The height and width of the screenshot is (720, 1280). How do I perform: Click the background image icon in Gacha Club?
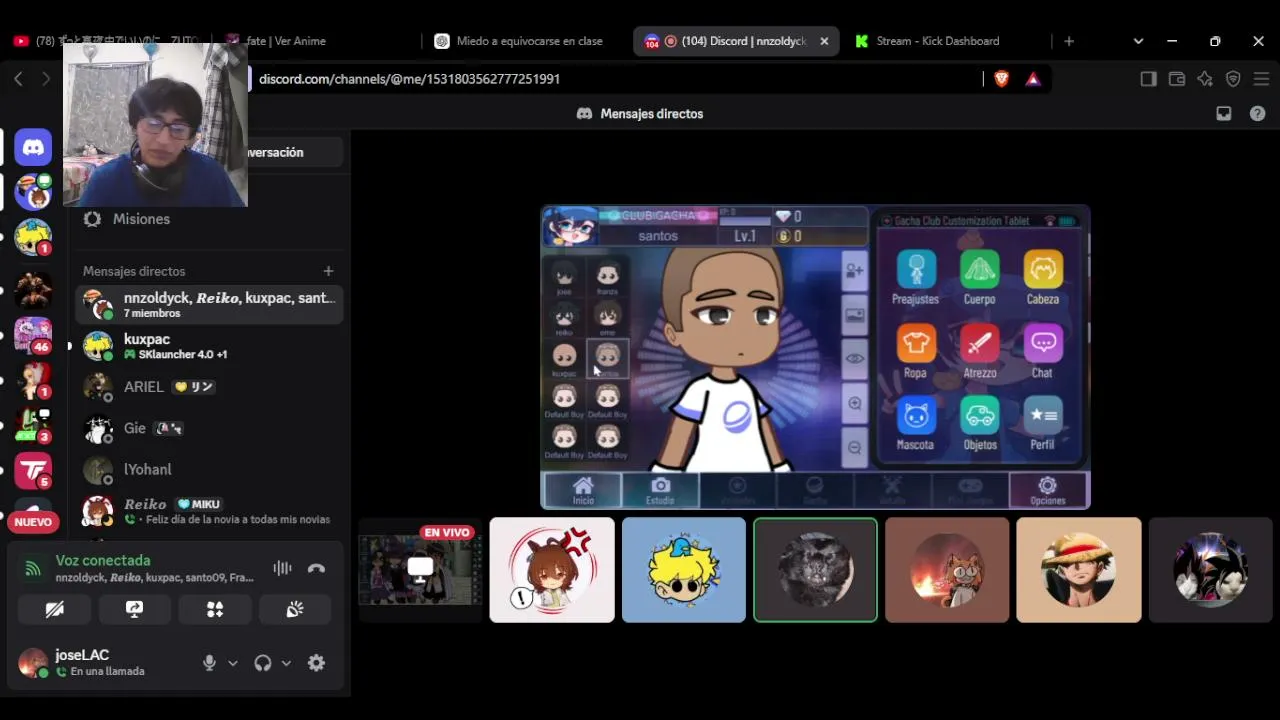click(x=854, y=316)
